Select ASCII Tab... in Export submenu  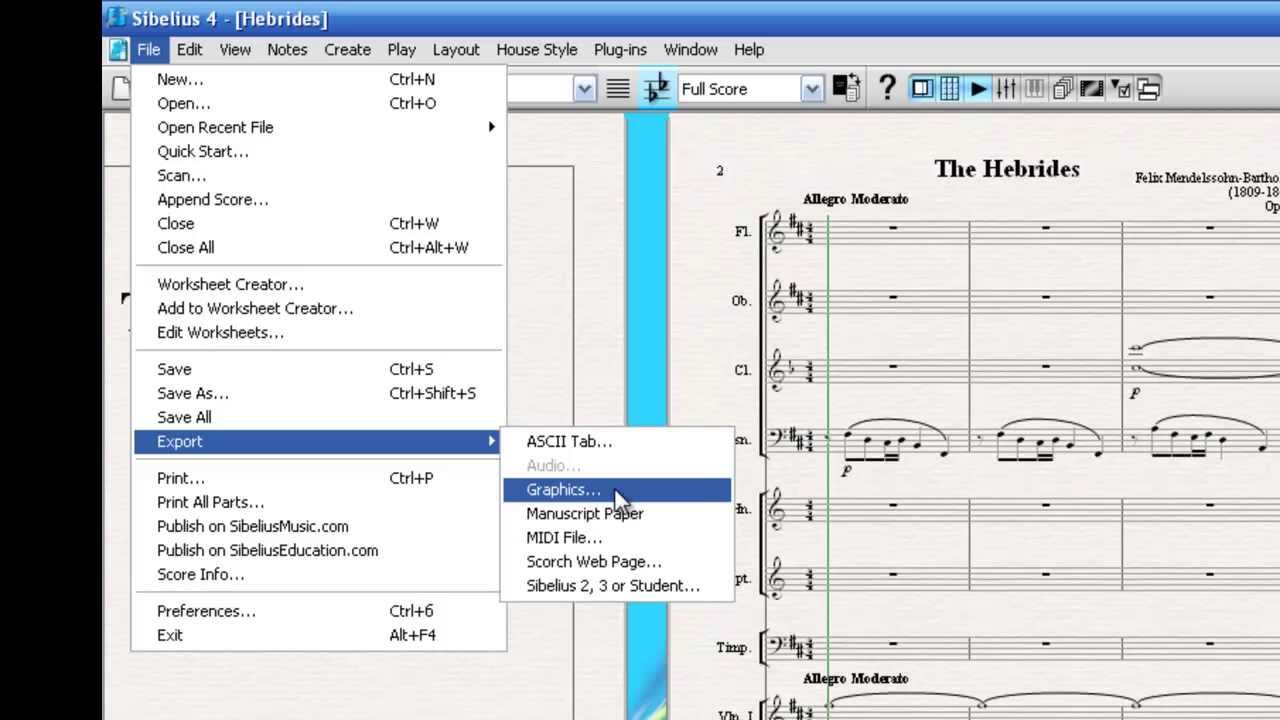point(617,441)
